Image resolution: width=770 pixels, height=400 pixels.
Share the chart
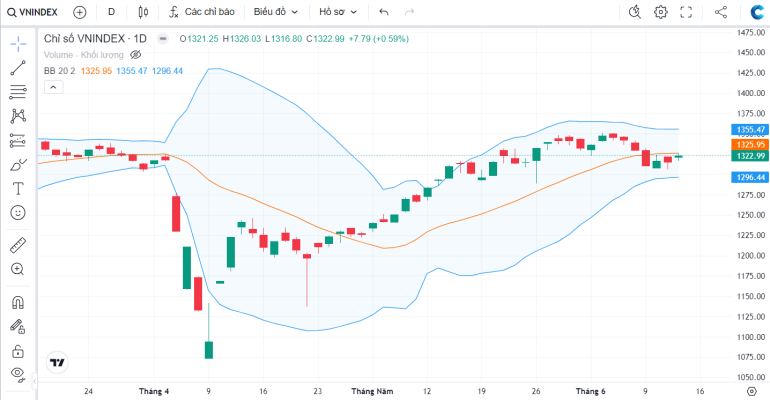click(720, 12)
